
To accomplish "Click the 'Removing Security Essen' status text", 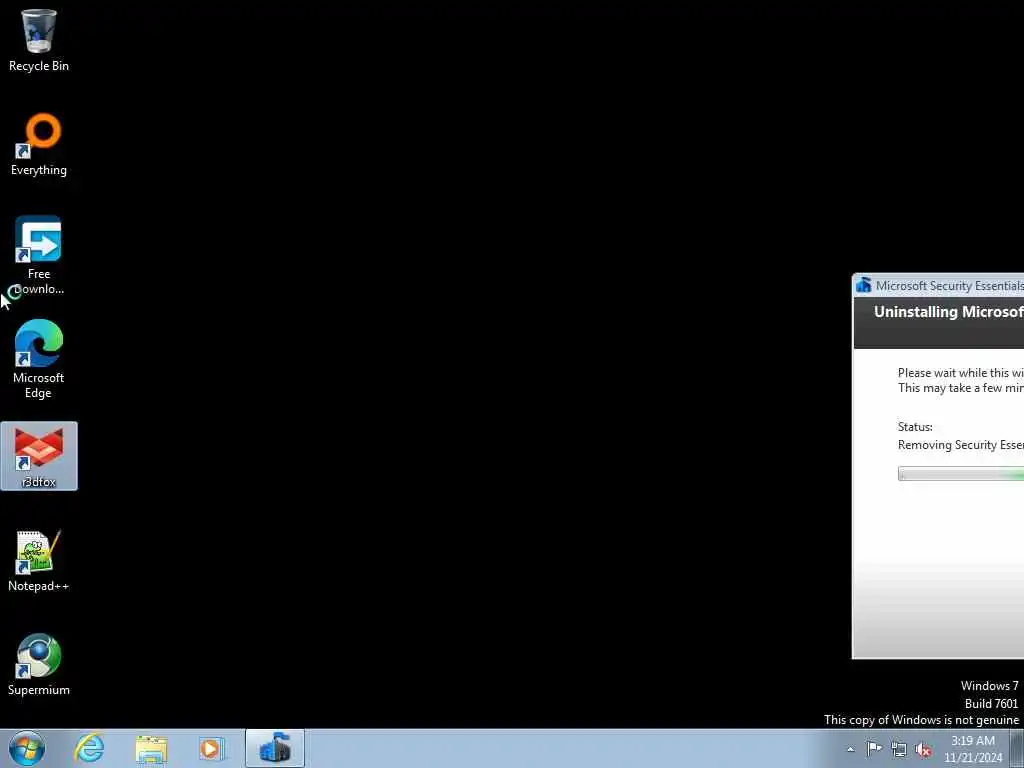I will pos(961,445).
